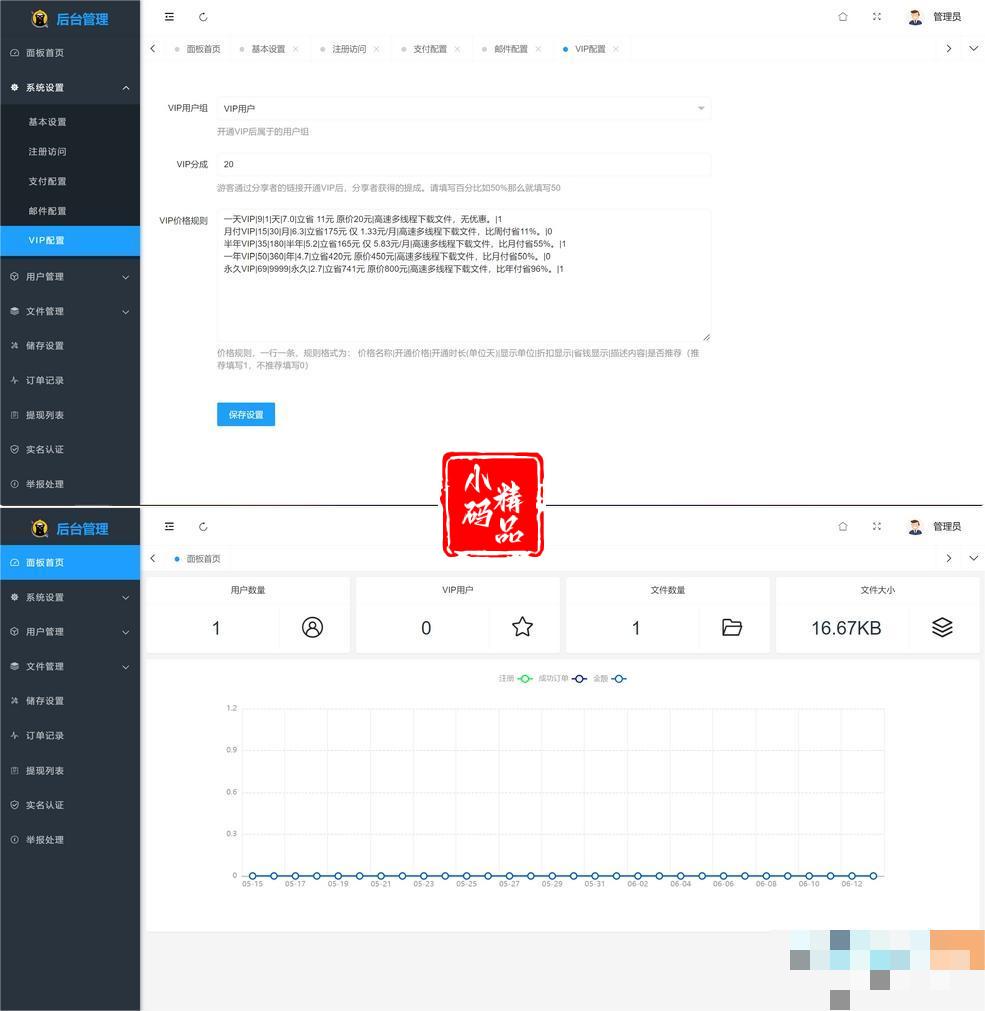The height and width of the screenshot is (1011, 985).
Task: Switch to 支付配置 tab
Action: pos(430,49)
